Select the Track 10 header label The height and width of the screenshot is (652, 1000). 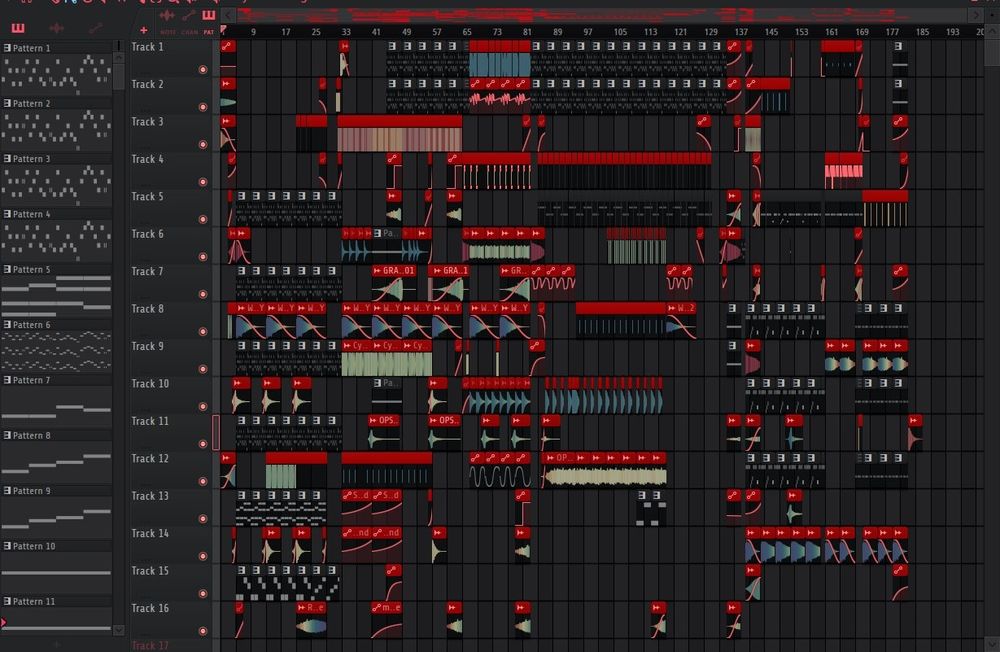tap(150, 383)
